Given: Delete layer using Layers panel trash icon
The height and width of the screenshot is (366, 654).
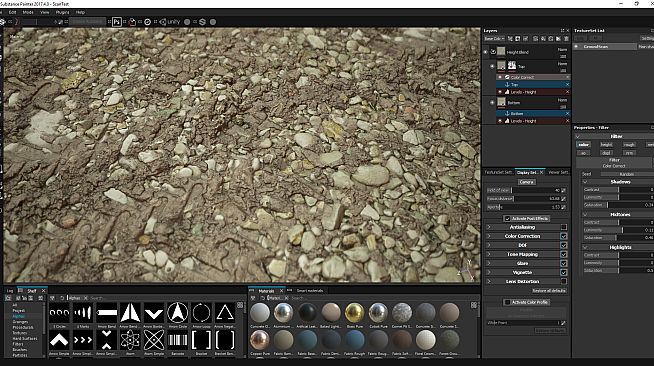Looking at the screenshot, I should (x=566, y=39).
